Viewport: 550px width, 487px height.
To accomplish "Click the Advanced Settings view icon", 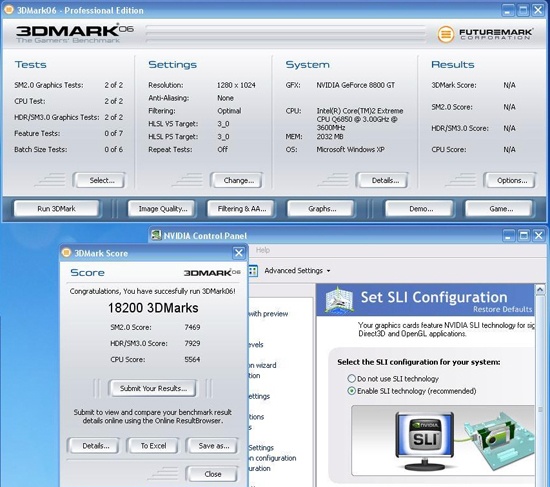I will (253, 271).
